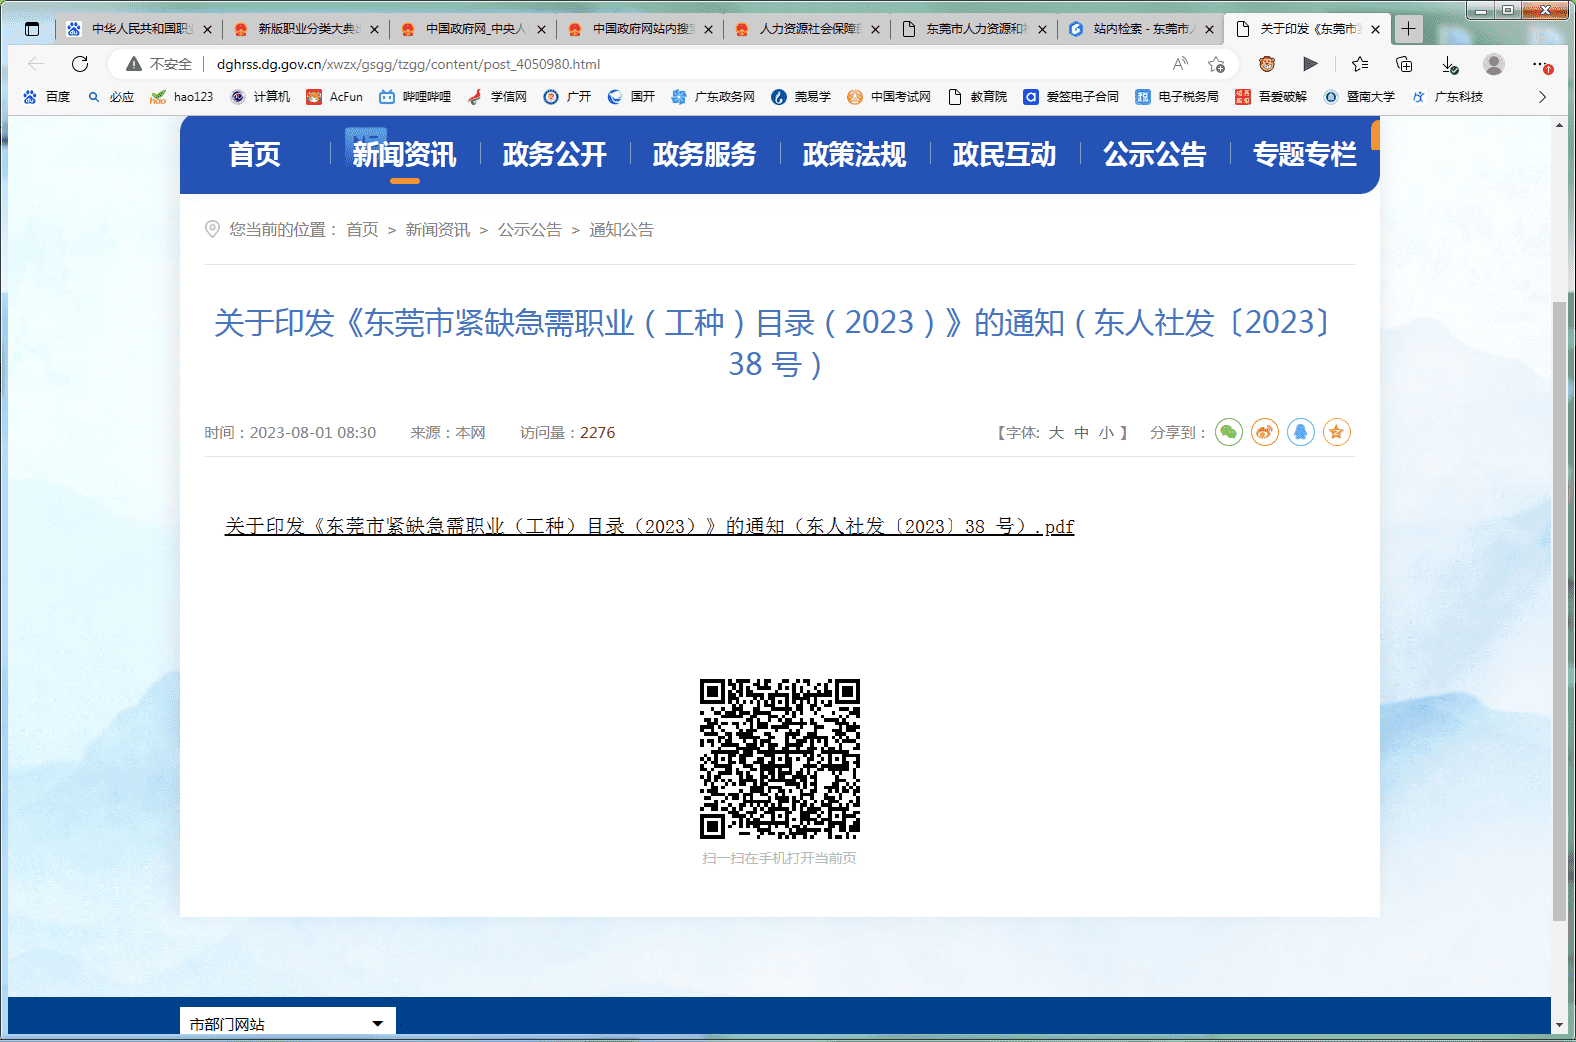Close the 新版职业分类大典 tab
Viewport: 1576px width, 1042px height.
click(x=374, y=29)
